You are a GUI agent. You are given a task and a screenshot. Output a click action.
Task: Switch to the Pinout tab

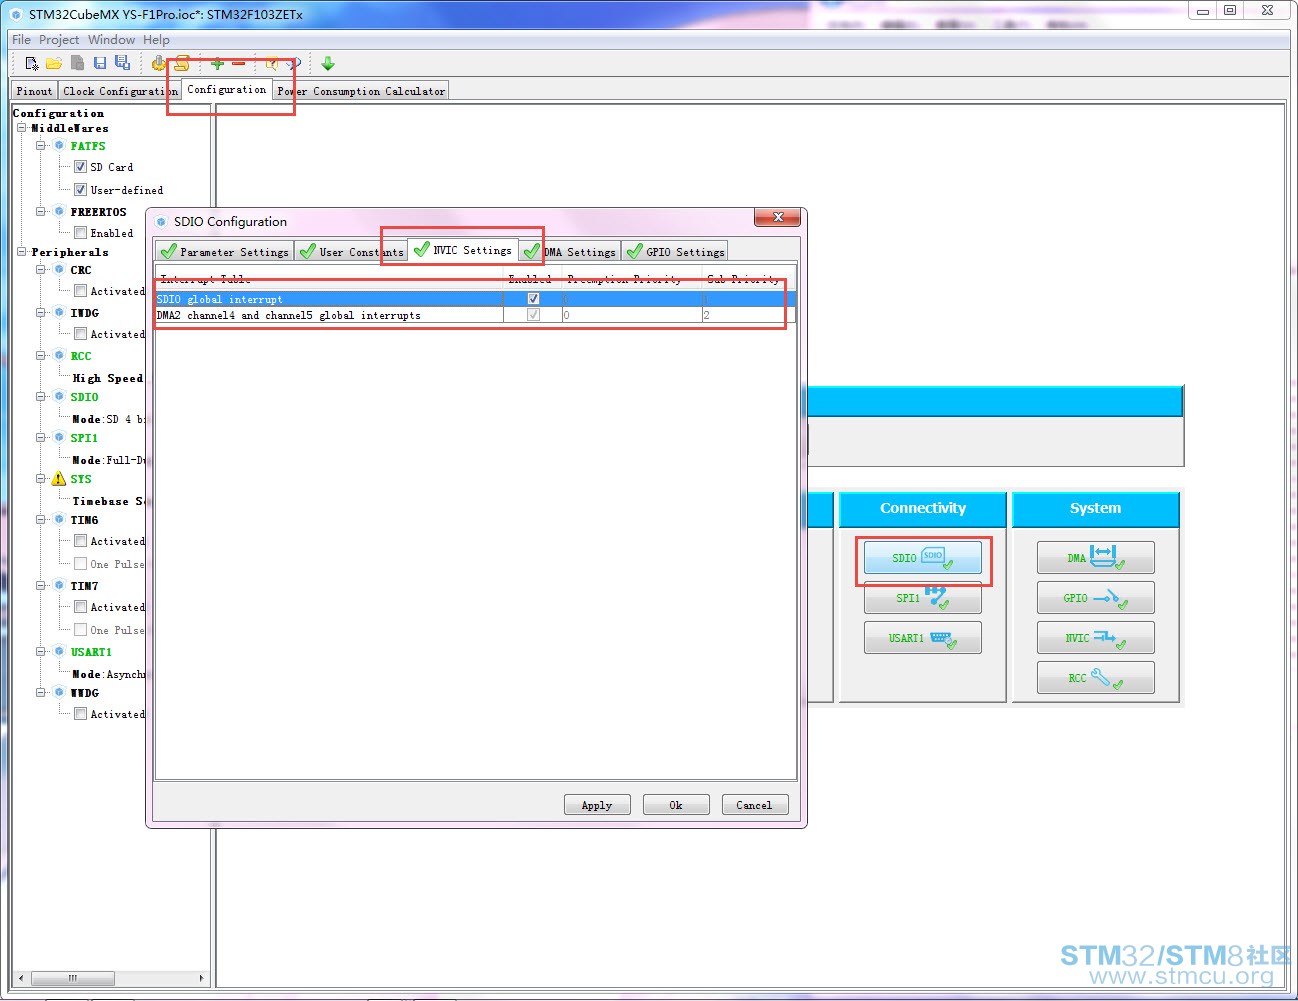pyautogui.click(x=34, y=91)
